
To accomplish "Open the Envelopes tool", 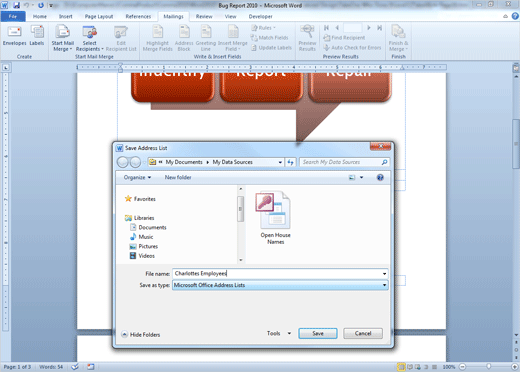I will 14,36.
